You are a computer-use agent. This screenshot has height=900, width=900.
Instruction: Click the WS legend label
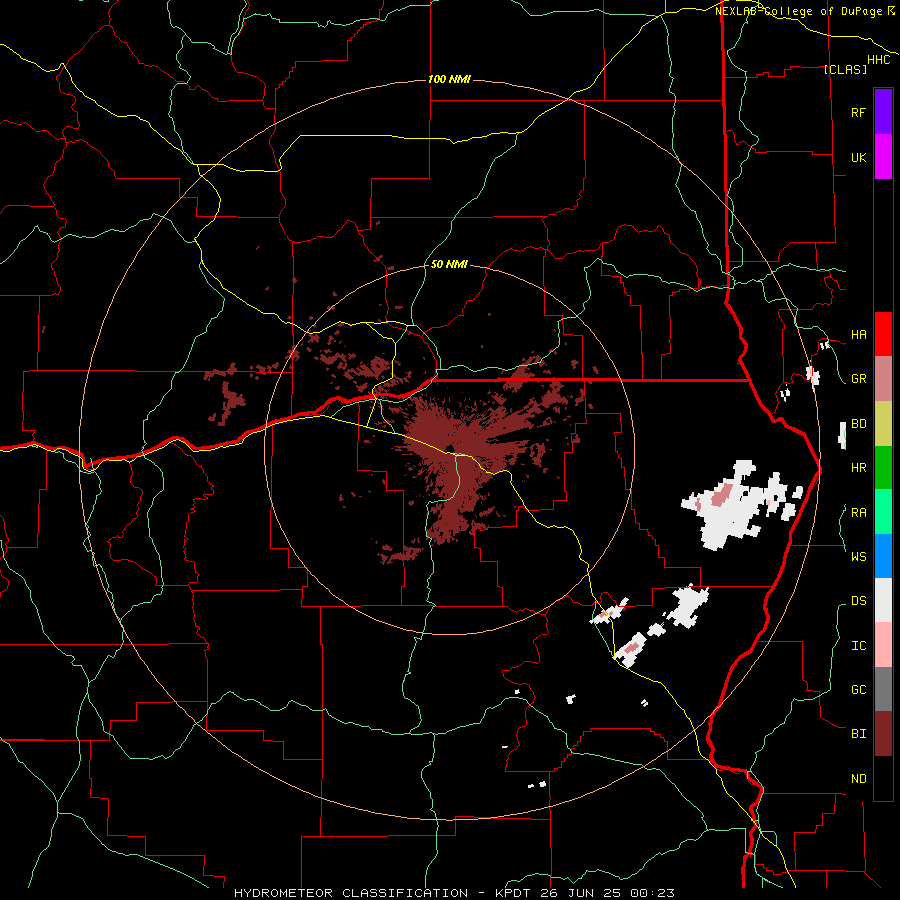[858, 556]
